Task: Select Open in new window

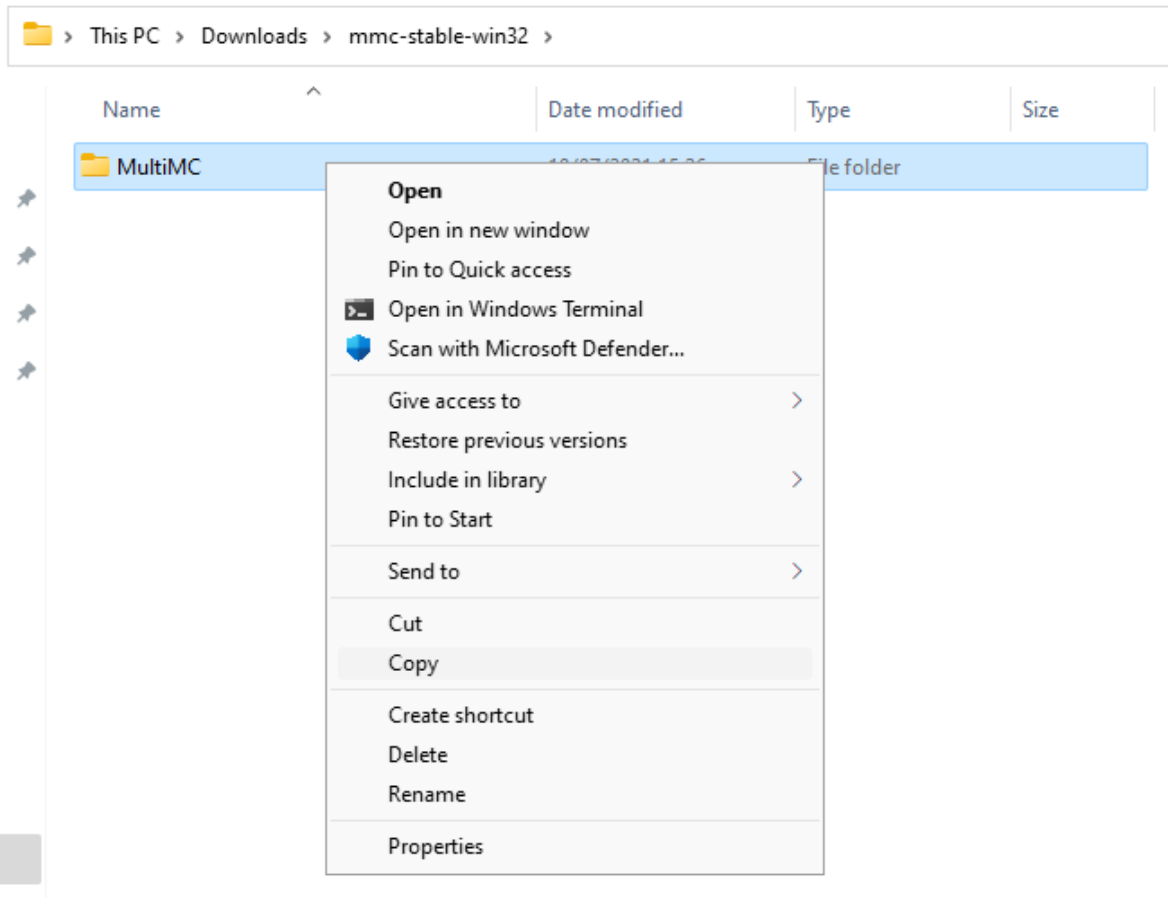Action: (x=488, y=230)
